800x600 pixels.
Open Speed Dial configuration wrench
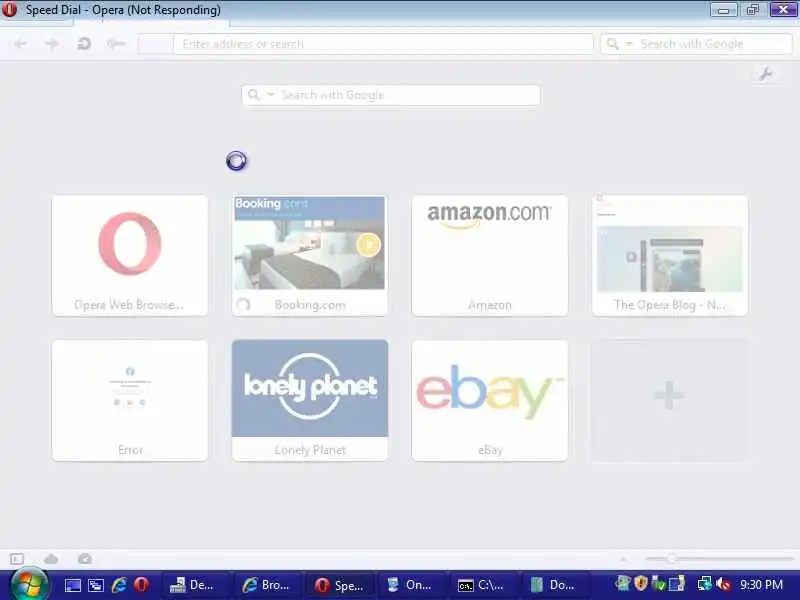click(765, 74)
